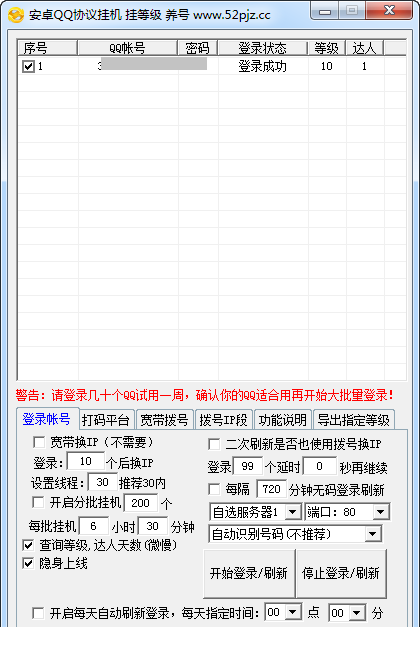Image resolution: width=420 pixels, height=650 pixels.
Task: Switch to 拨号IP段 tab
Action: (223, 420)
